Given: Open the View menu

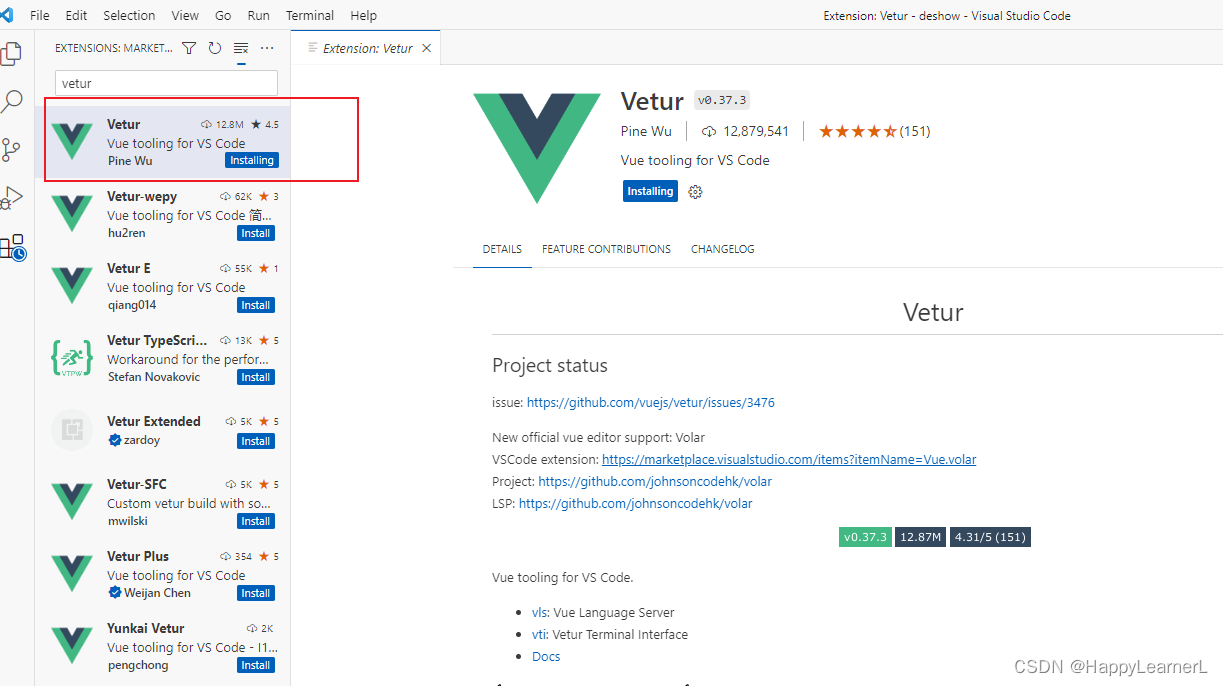Looking at the screenshot, I should pos(185,15).
